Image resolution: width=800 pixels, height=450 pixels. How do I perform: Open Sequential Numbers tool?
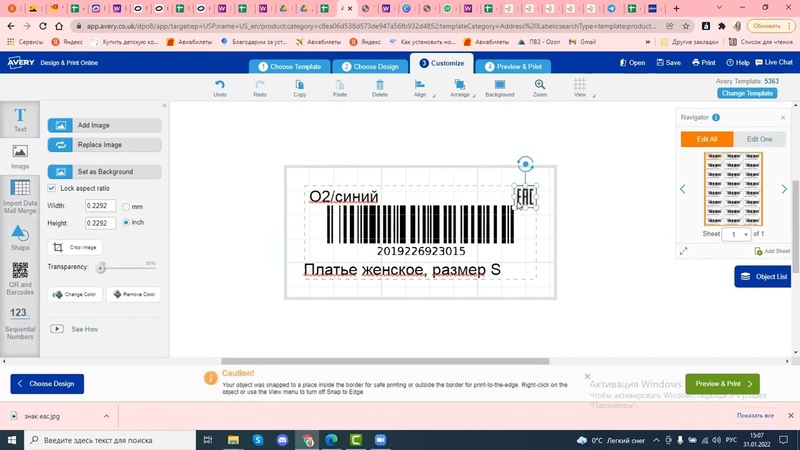(x=20, y=323)
